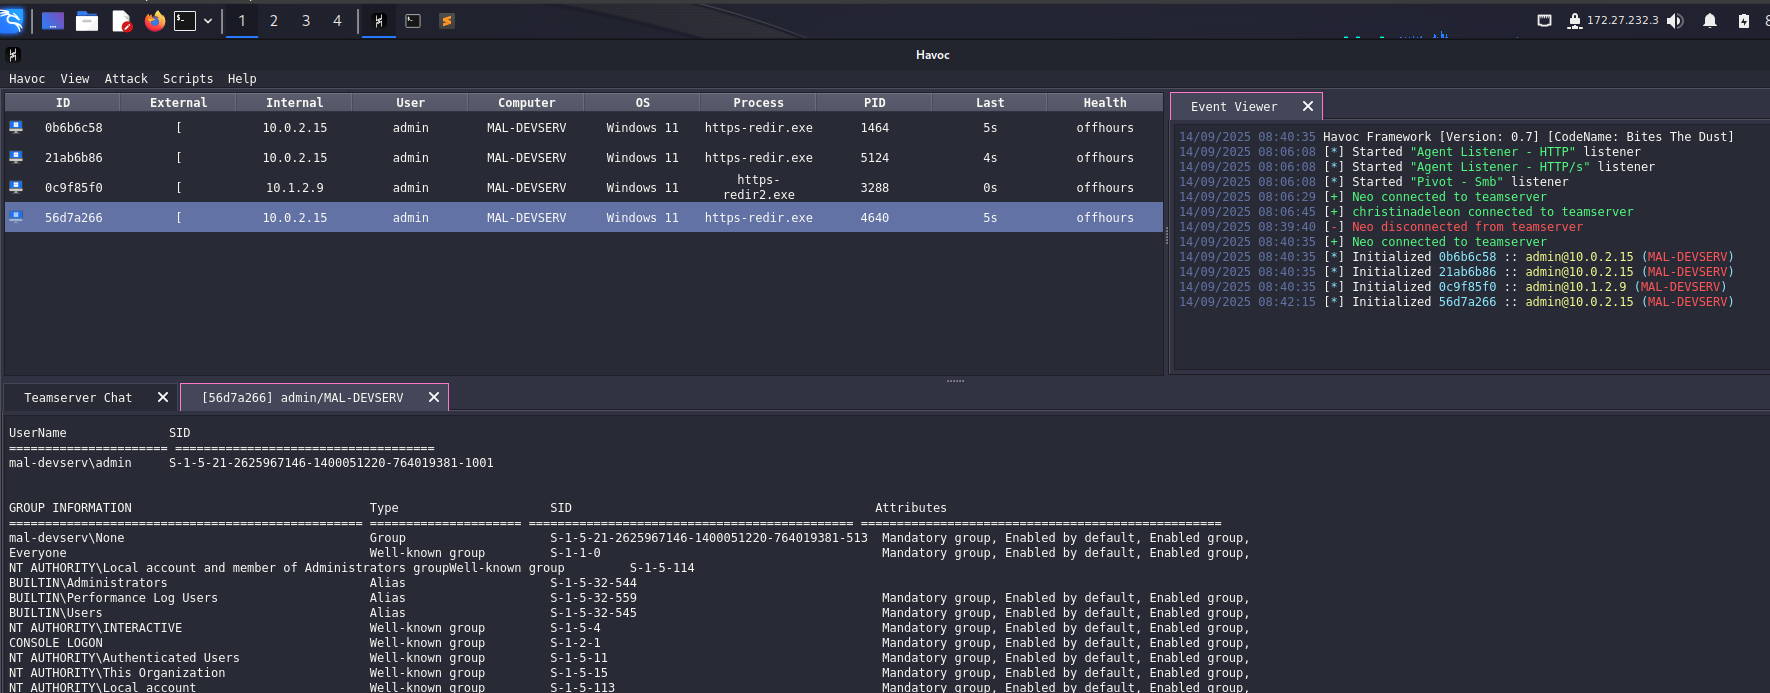Viewport: 1770px width, 693px height.
Task: Select the Havoc window in taskbar
Action: (x=378, y=21)
